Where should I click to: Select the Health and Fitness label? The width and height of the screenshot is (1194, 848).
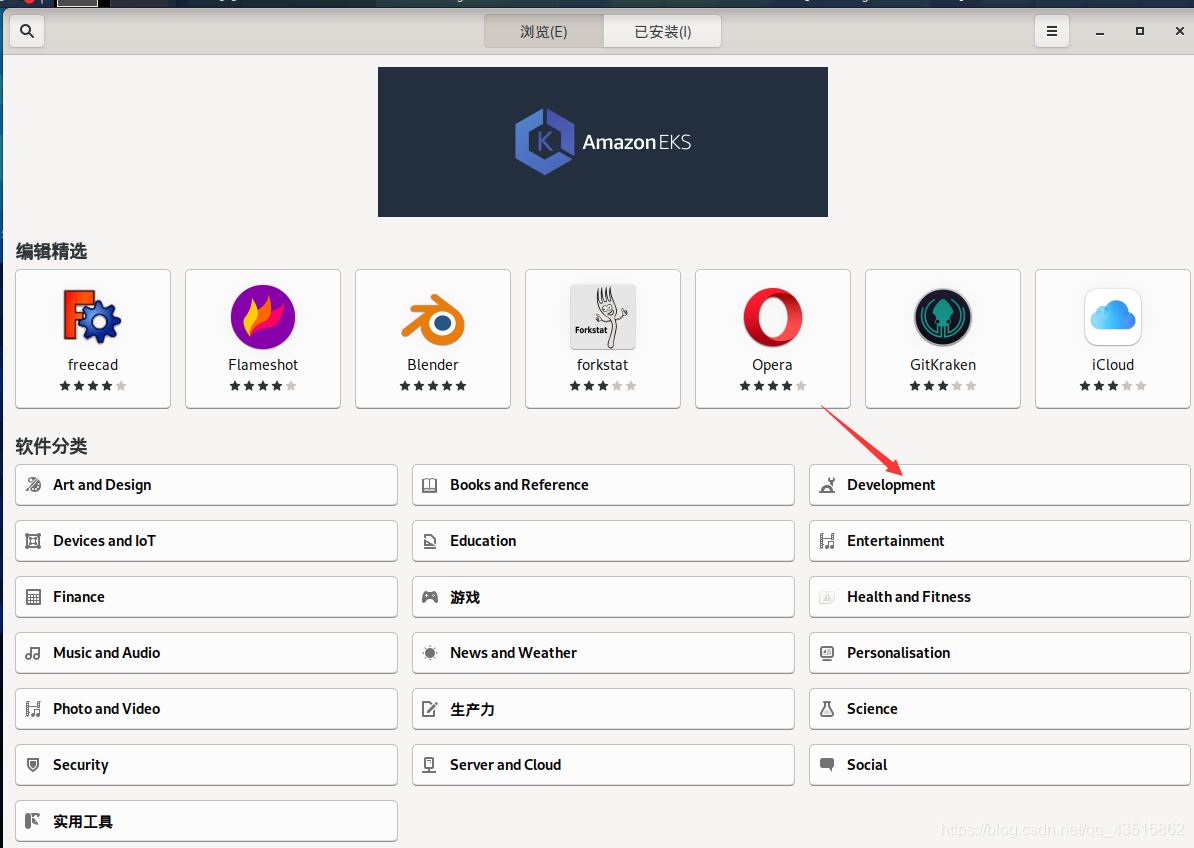908,597
